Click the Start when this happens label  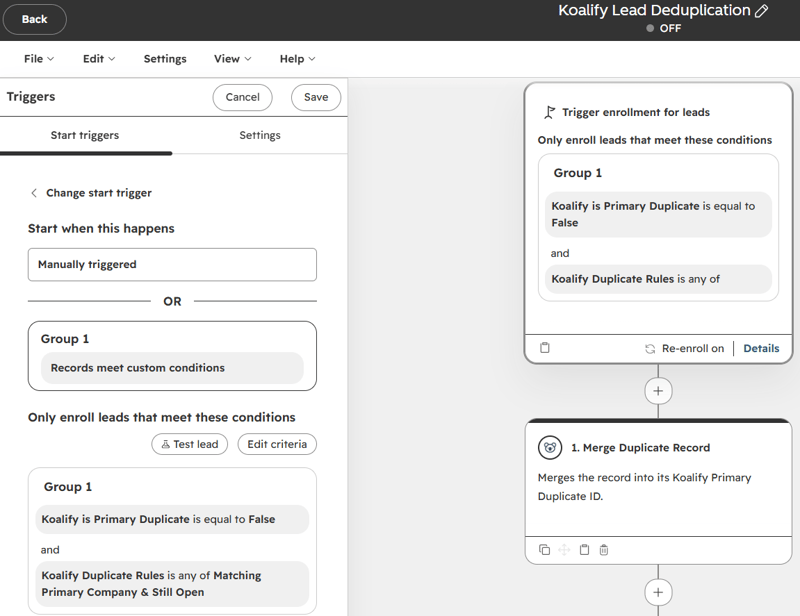(101, 229)
